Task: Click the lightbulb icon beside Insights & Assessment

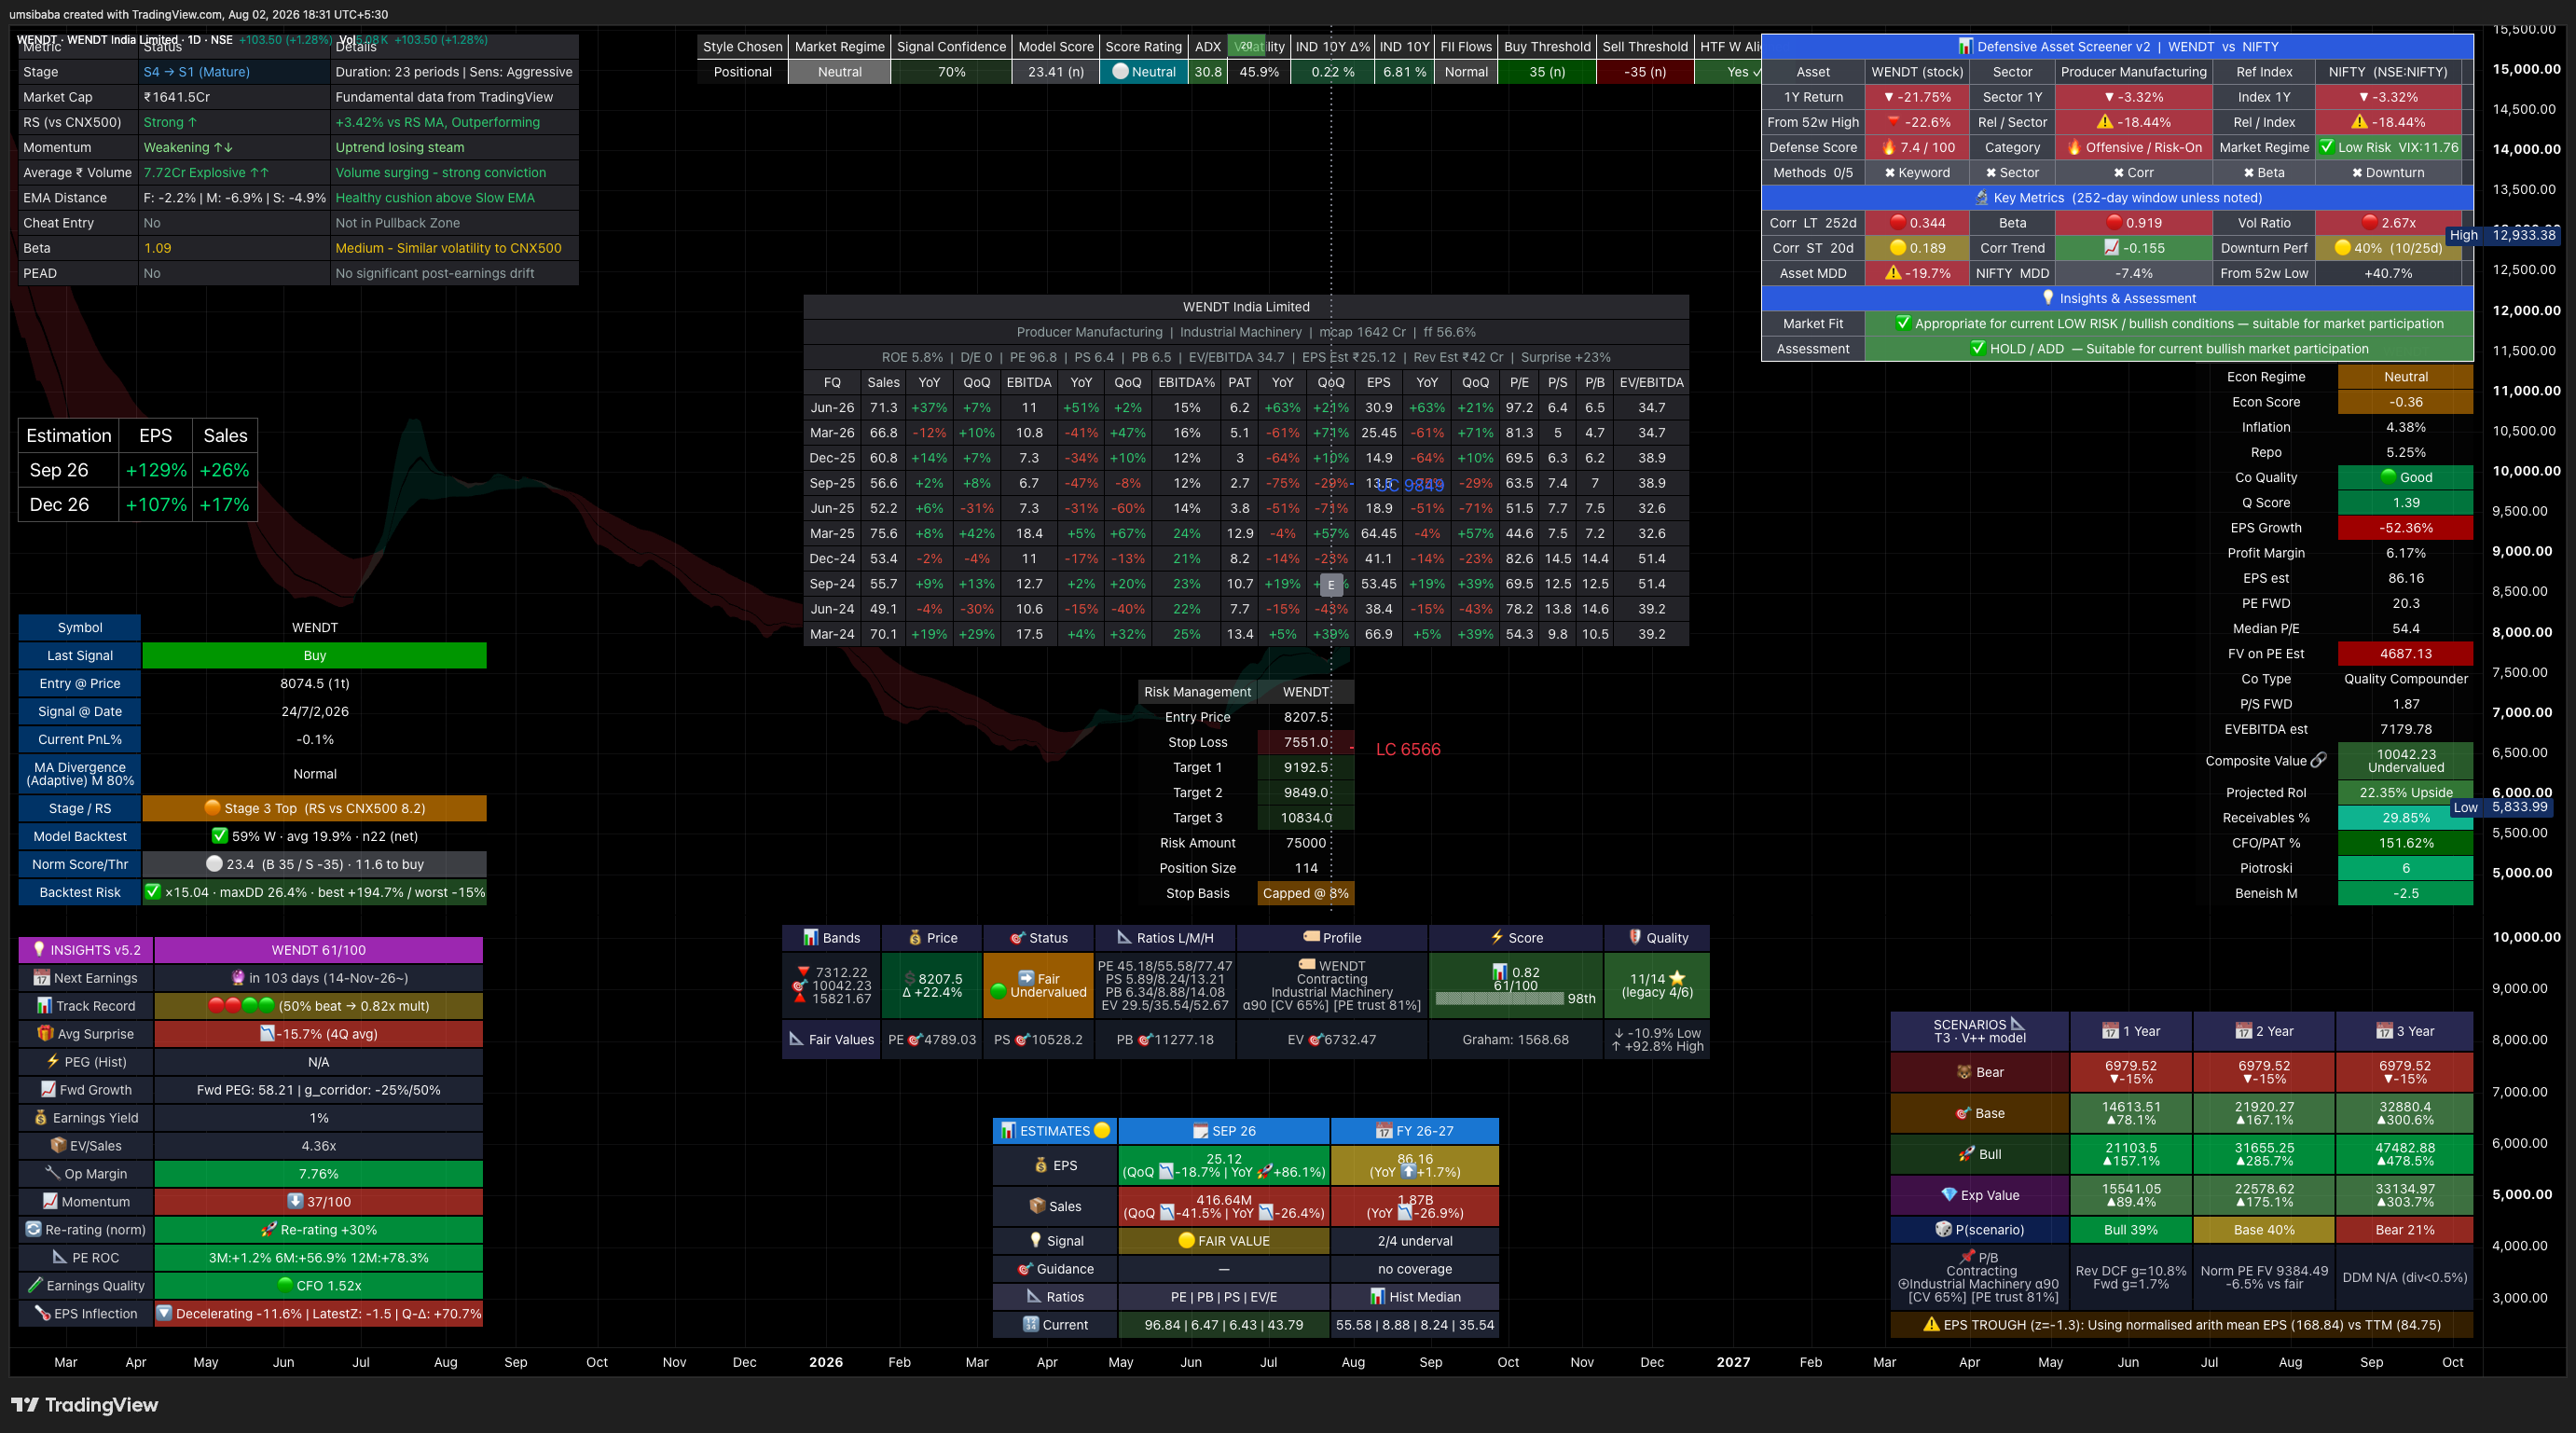Action: click(x=2048, y=297)
